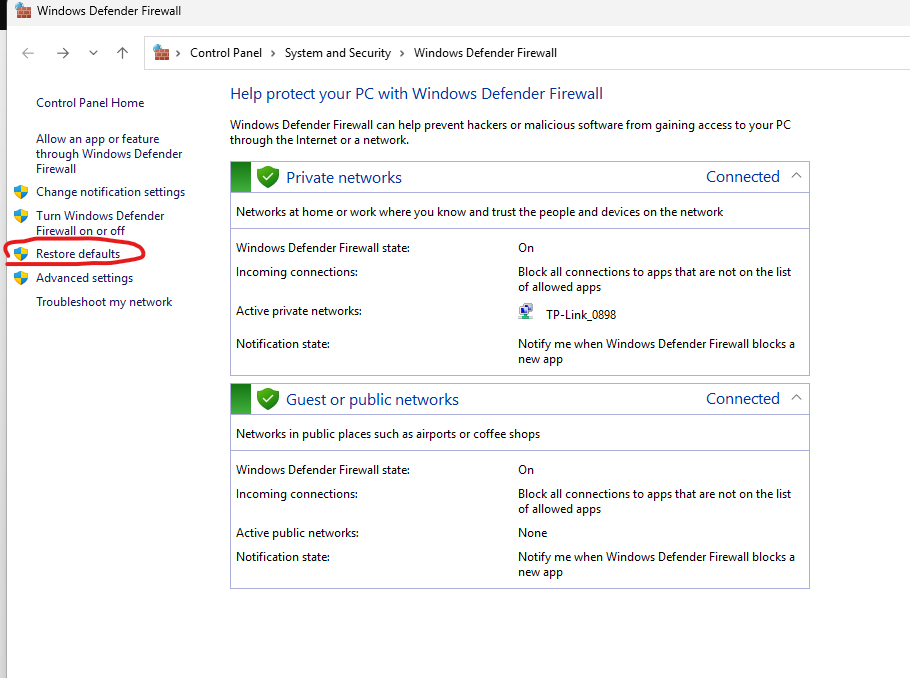Click green shield icon for Guest or public networks
910x678 pixels.
click(268, 399)
